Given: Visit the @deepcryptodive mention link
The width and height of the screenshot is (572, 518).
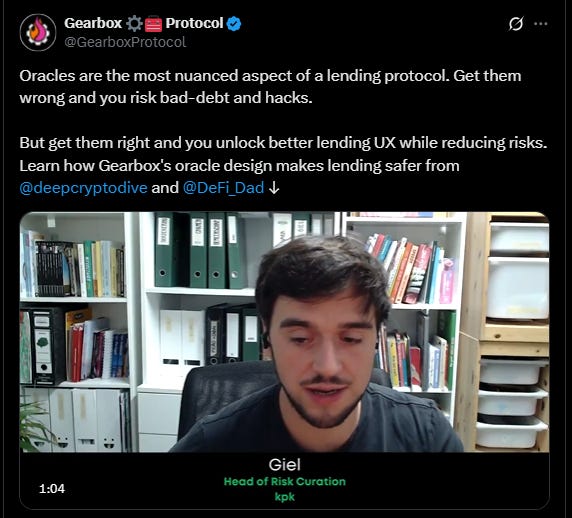Looking at the screenshot, I should 84,188.
